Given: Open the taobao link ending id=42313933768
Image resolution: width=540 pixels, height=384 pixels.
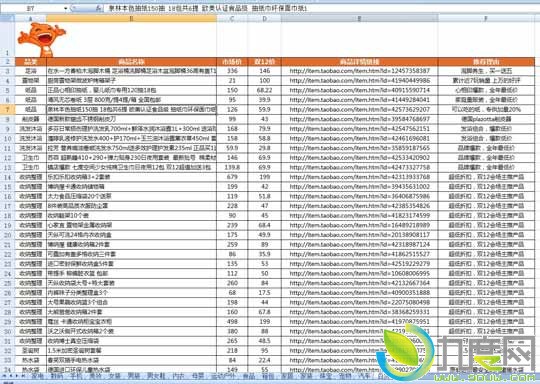Looking at the screenshot, I should 360,177.
